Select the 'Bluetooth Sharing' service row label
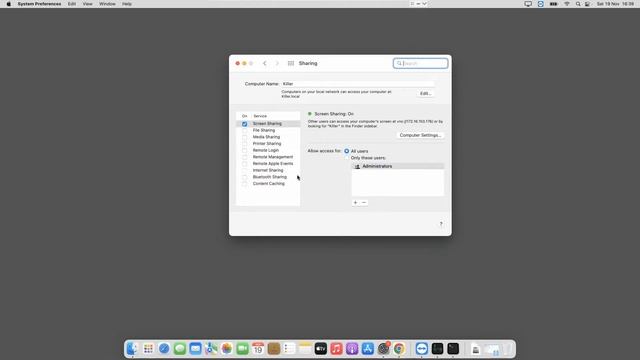 pos(270,177)
